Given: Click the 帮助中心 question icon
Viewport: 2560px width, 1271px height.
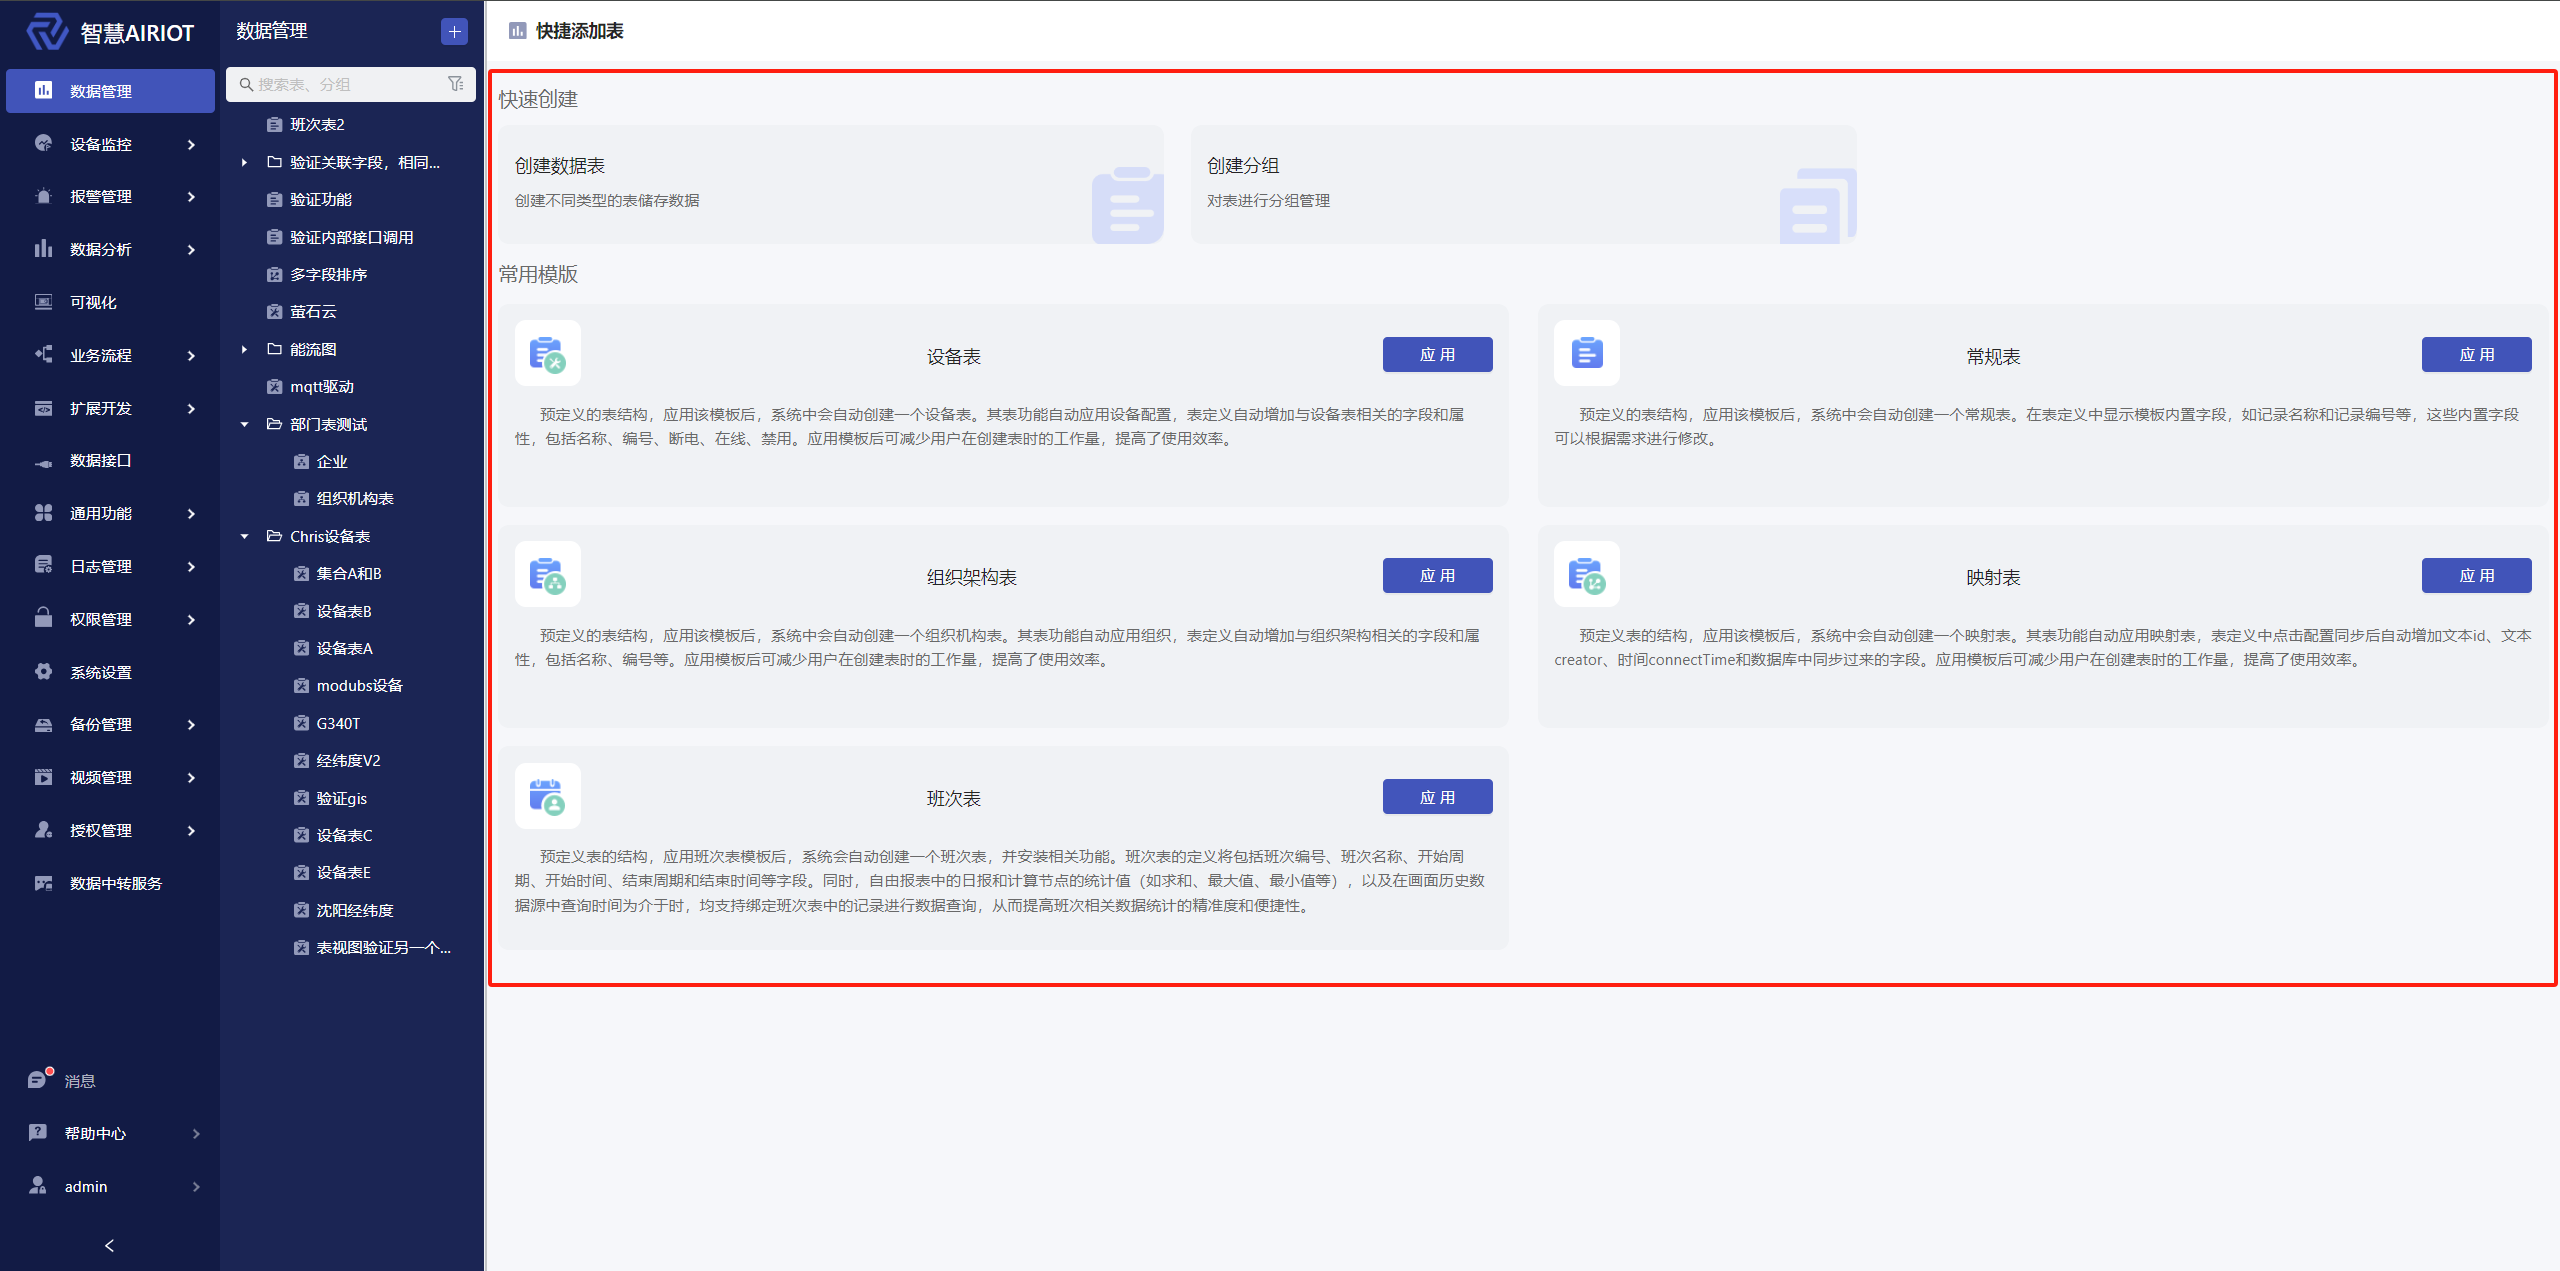Looking at the screenshot, I should tap(38, 1133).
